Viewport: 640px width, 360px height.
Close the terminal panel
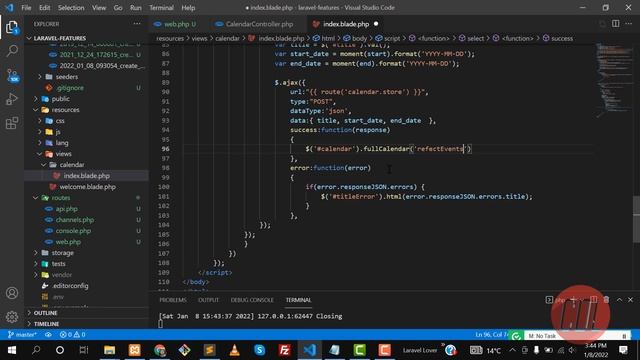point(631,300)
